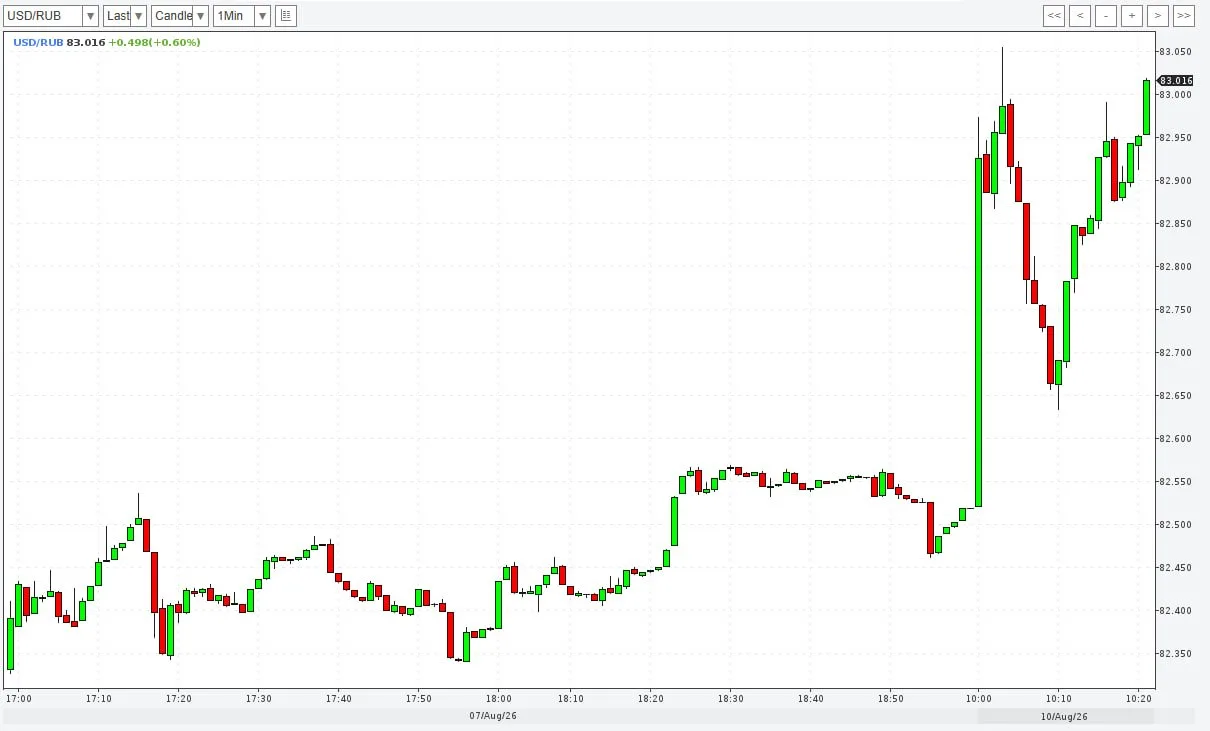Click the 18:00 time axis label
The width and height of the screenshot is (1210, 731).
click(x=499, y=698)
